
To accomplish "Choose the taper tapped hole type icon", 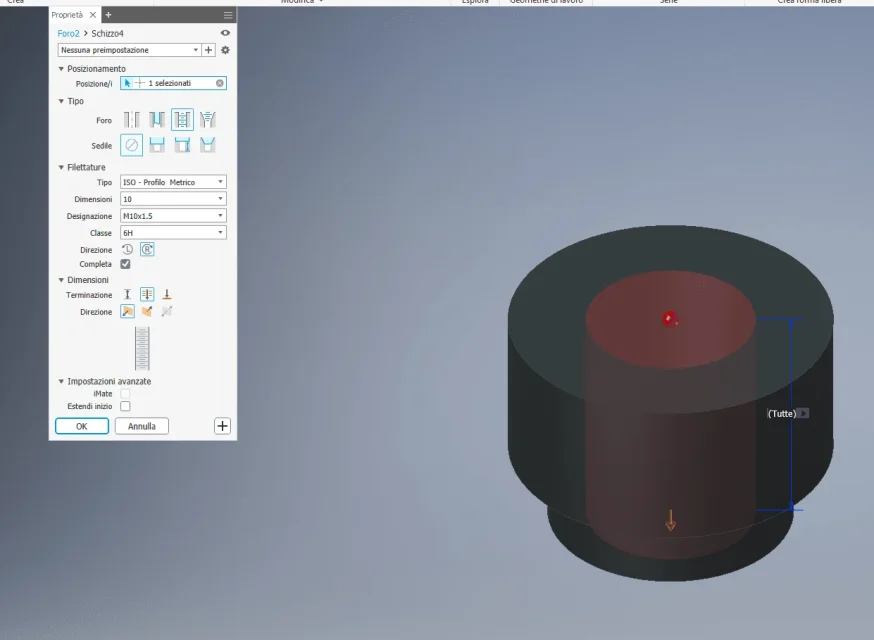I will tap(207, 119).
